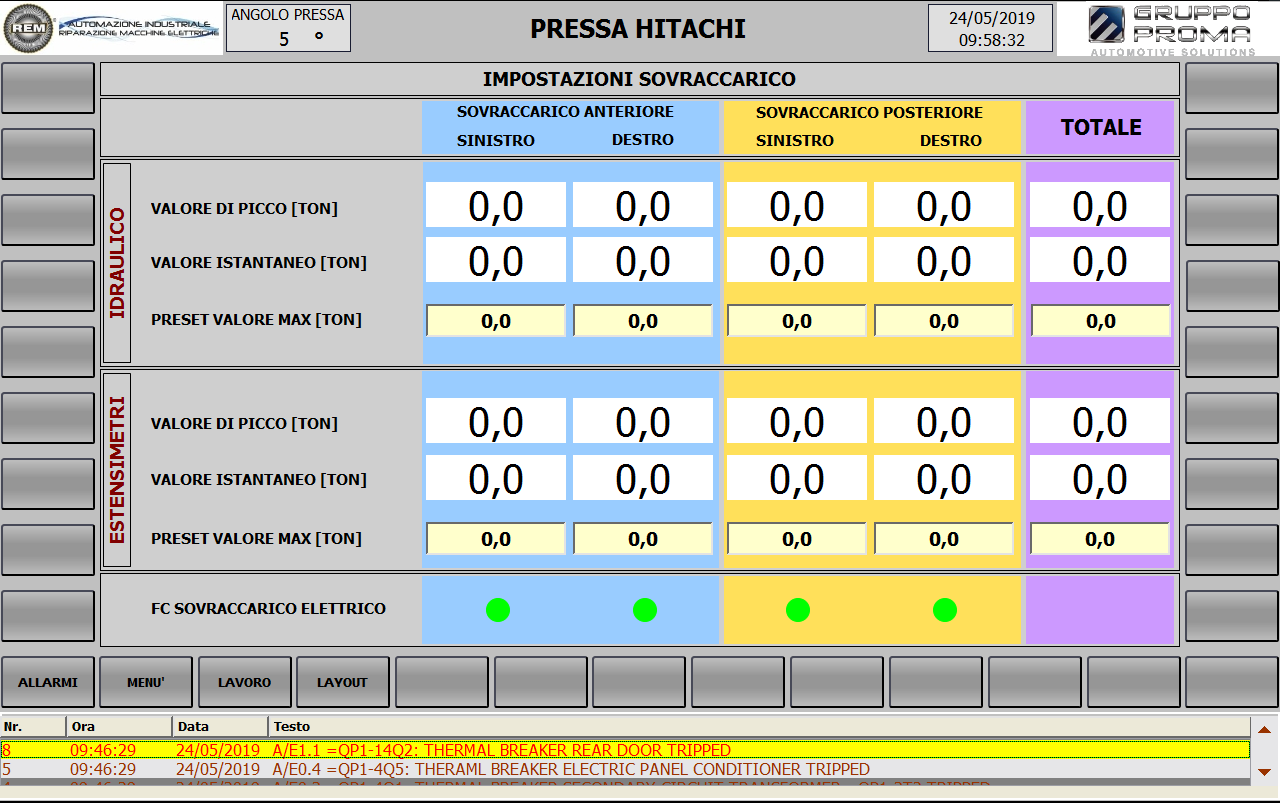The image size is (1280, 803).
Task: Click IMPOSTAZIONI SOVRACCARICO title bar
Action: pos(640,79)
